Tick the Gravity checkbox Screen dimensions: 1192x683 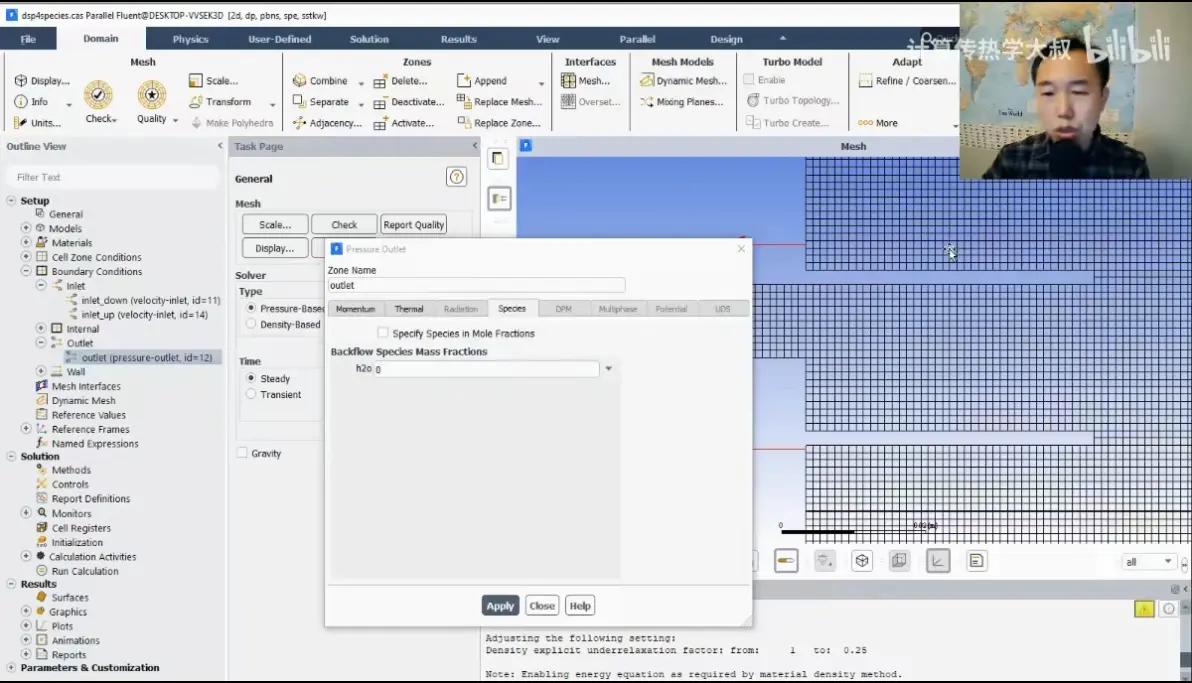pyautogui.click(x=243, y=453)
